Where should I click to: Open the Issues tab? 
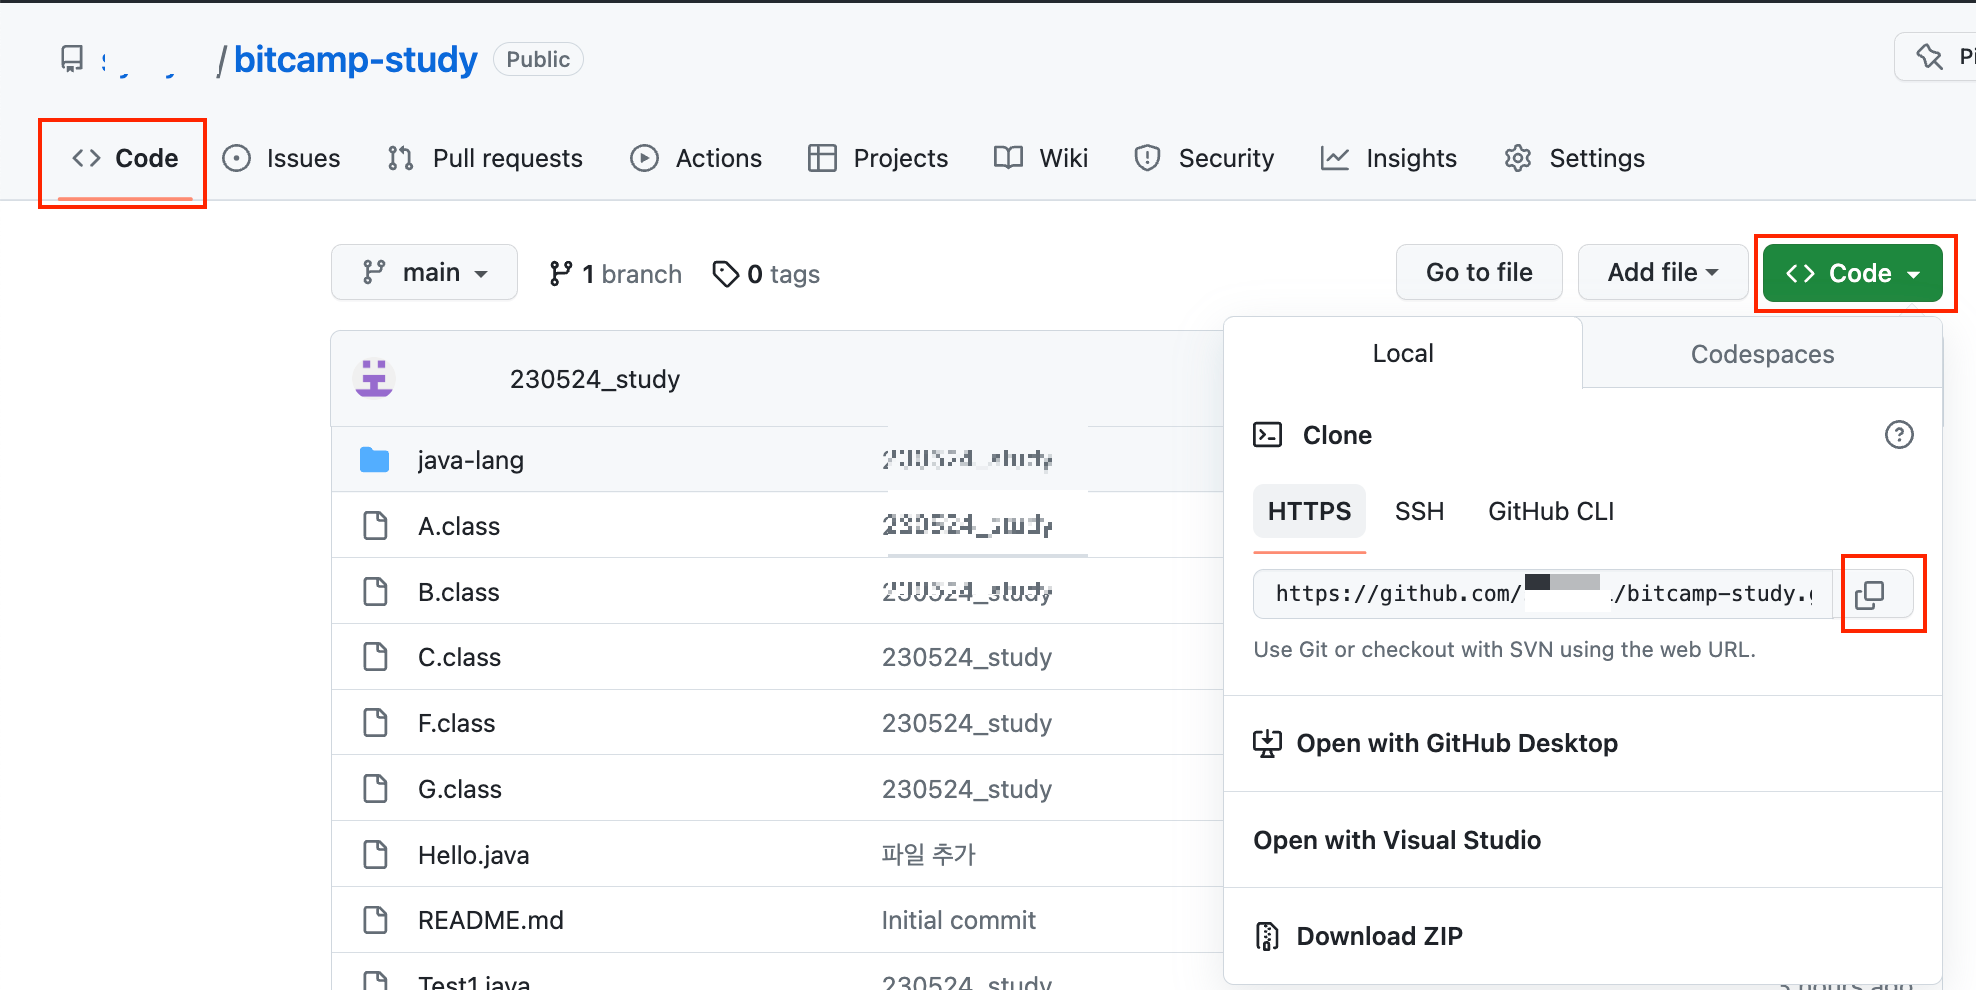[281, 158]
